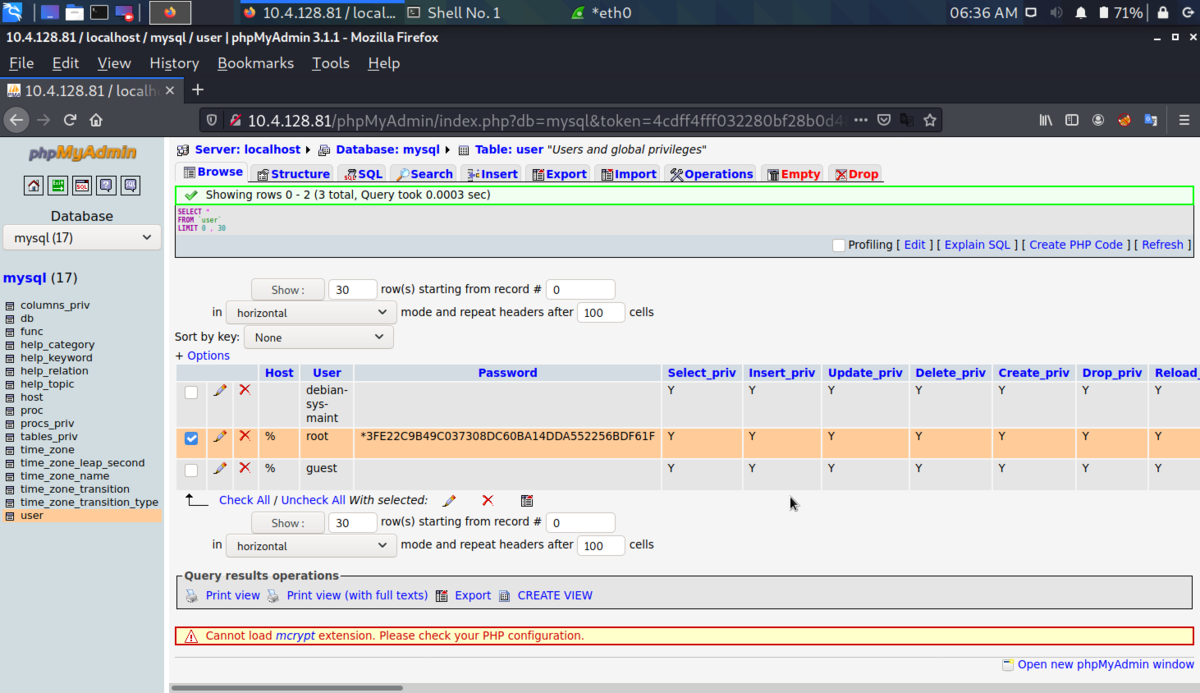The height and width of the screenshot is (693, 1200).
Task: Enable the Profiling checkbox
Action: tap(839, 245)
